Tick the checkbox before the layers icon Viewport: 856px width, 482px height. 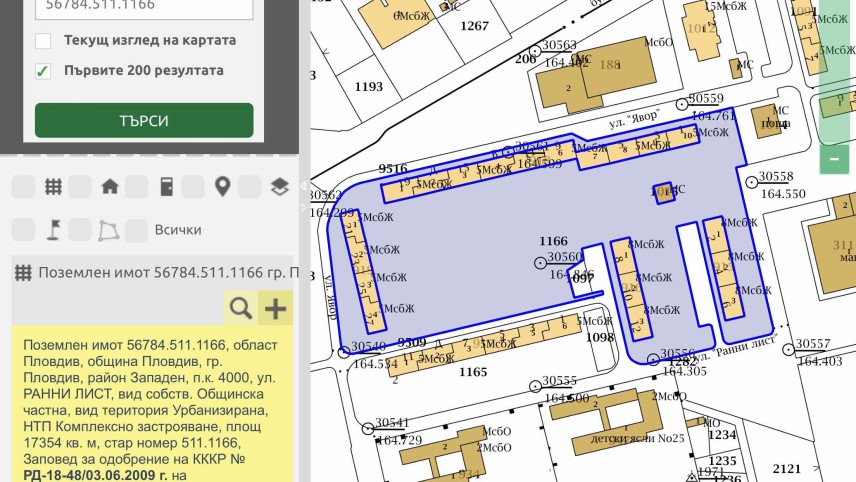click(249, 187)
